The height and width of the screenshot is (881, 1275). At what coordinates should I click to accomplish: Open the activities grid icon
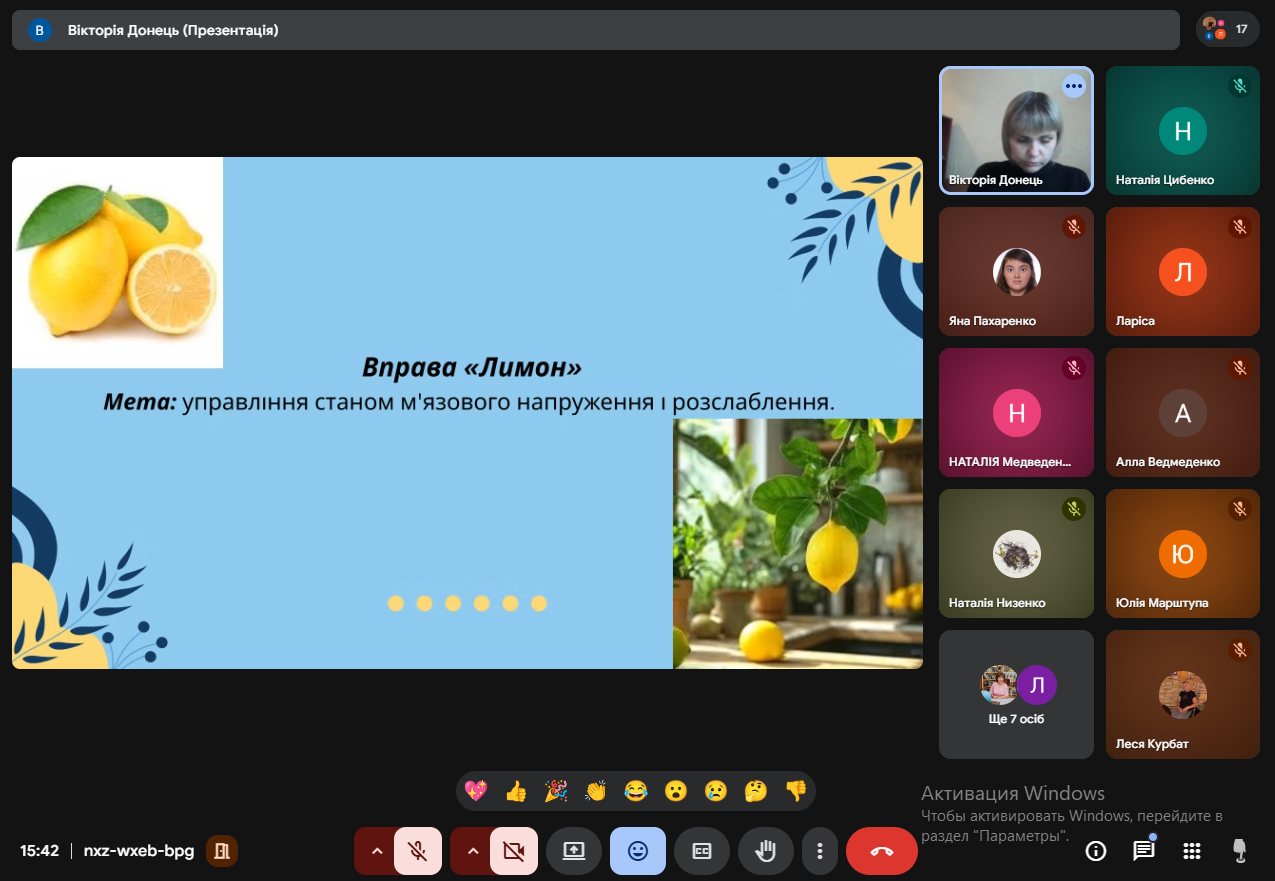1191,851
